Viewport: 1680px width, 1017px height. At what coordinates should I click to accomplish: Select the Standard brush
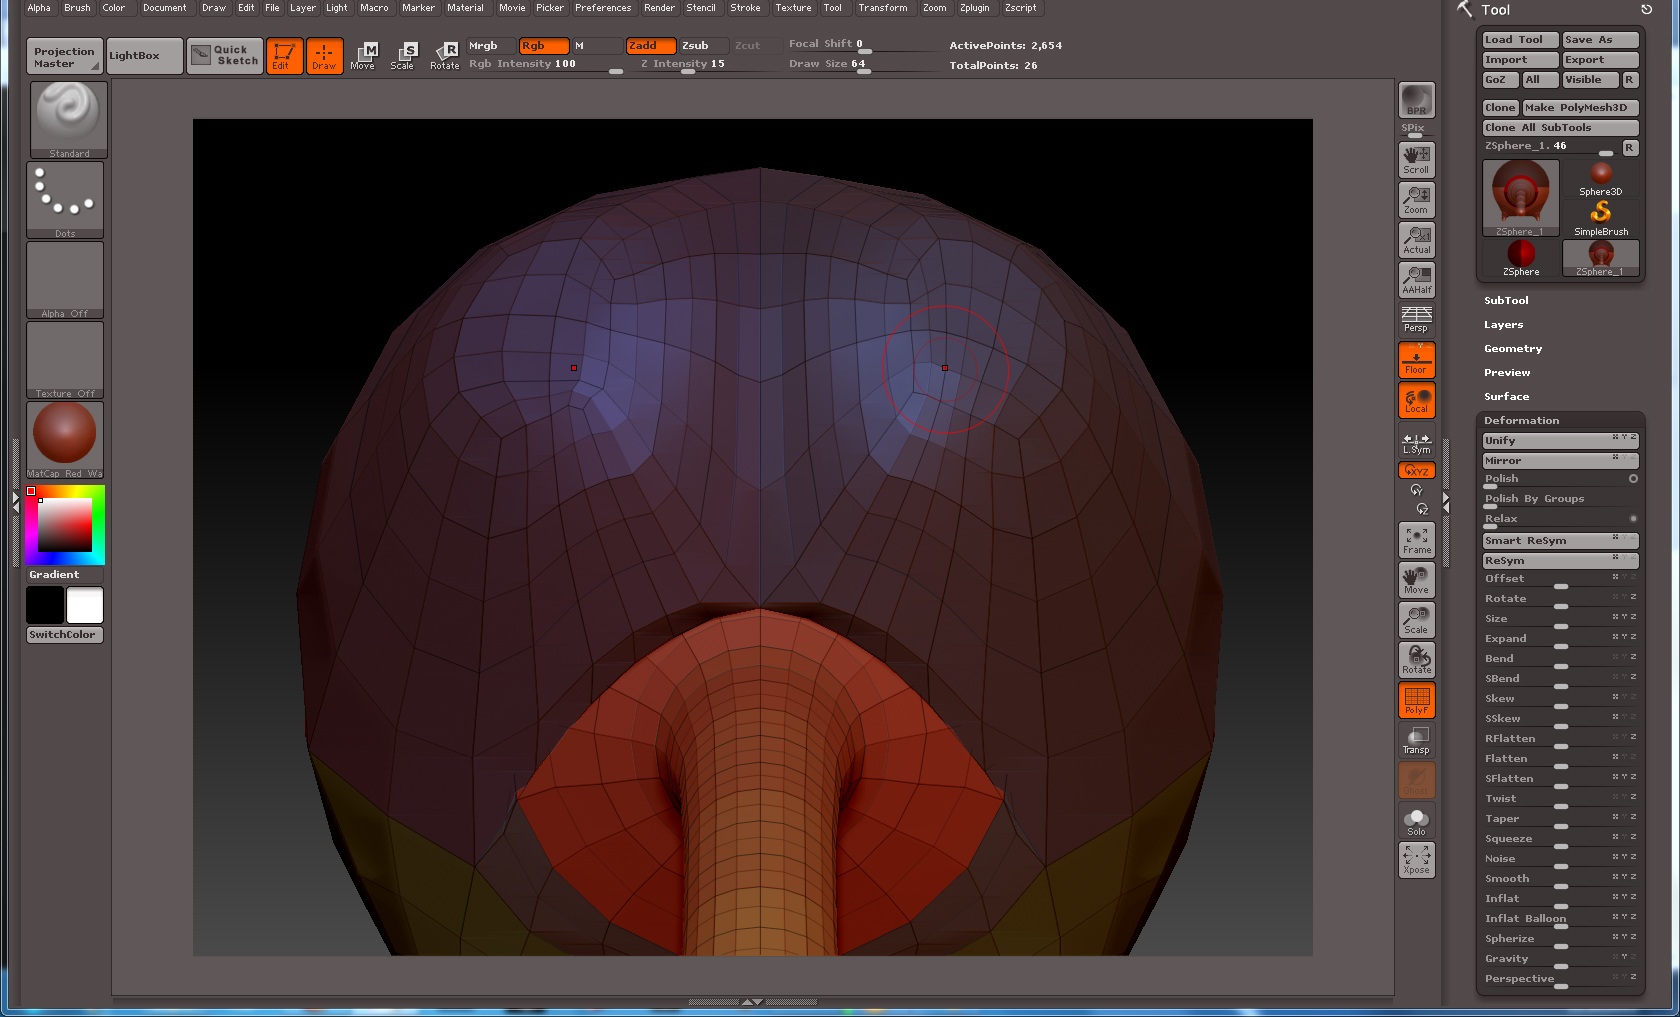pyautogui.click(x=66, y=118)
